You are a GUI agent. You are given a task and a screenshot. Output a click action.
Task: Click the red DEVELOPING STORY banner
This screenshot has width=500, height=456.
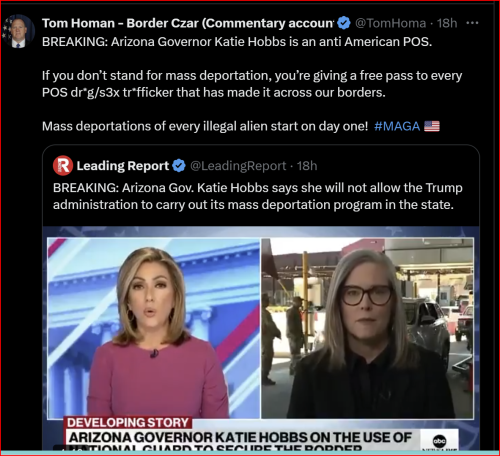click(x=128, y=423)
